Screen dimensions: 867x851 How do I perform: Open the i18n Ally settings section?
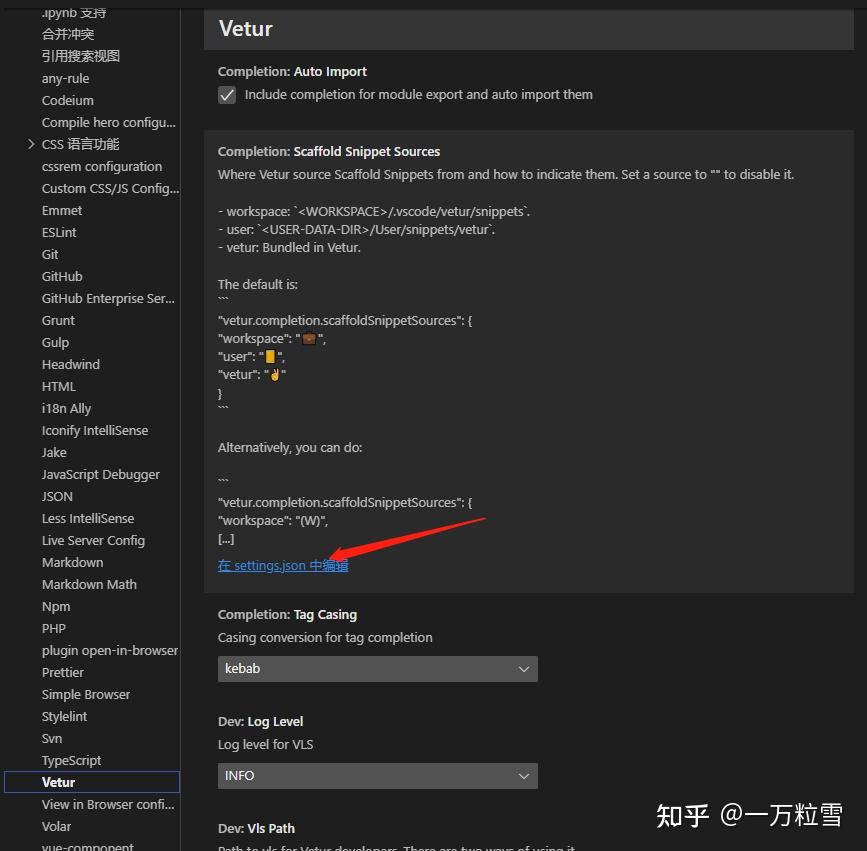tap(66, 408)
